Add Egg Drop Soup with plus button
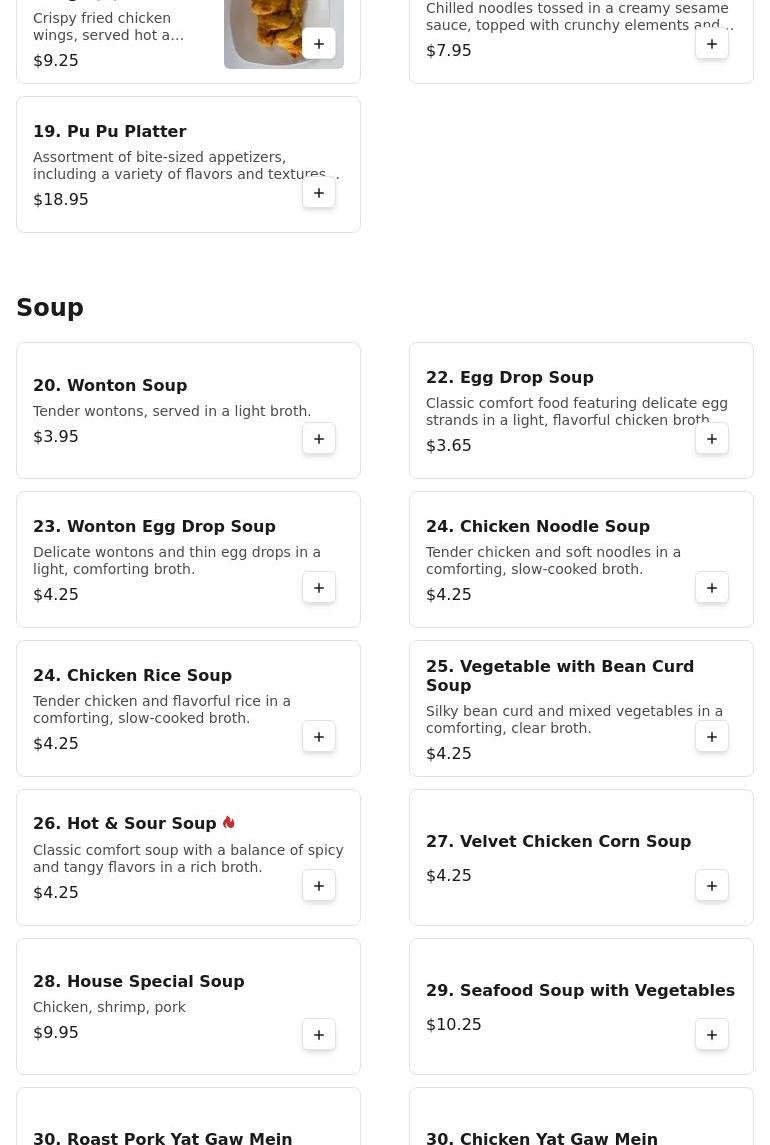The width and height of the screenshot is (770, 1145). point(712,439)
